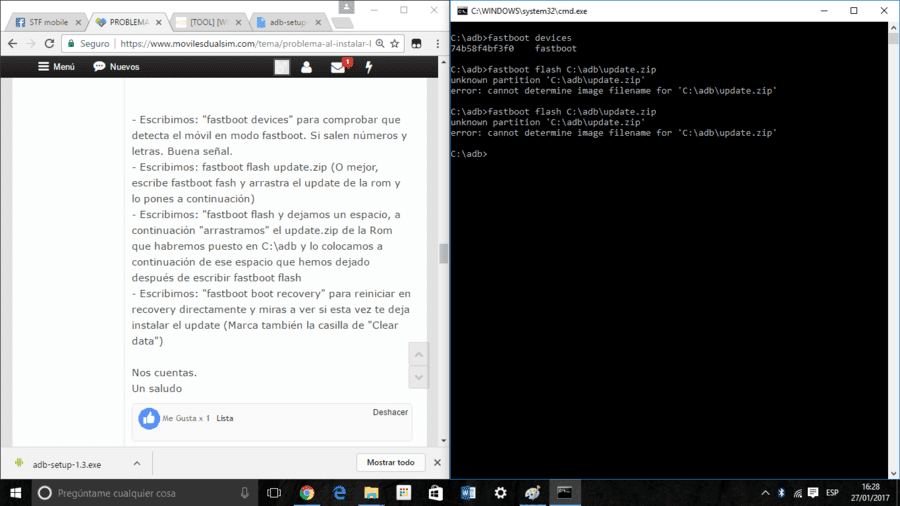Close the STF mobile tab
The width and height of the screenshot is (900, 506).
click(x=79, y=22)
